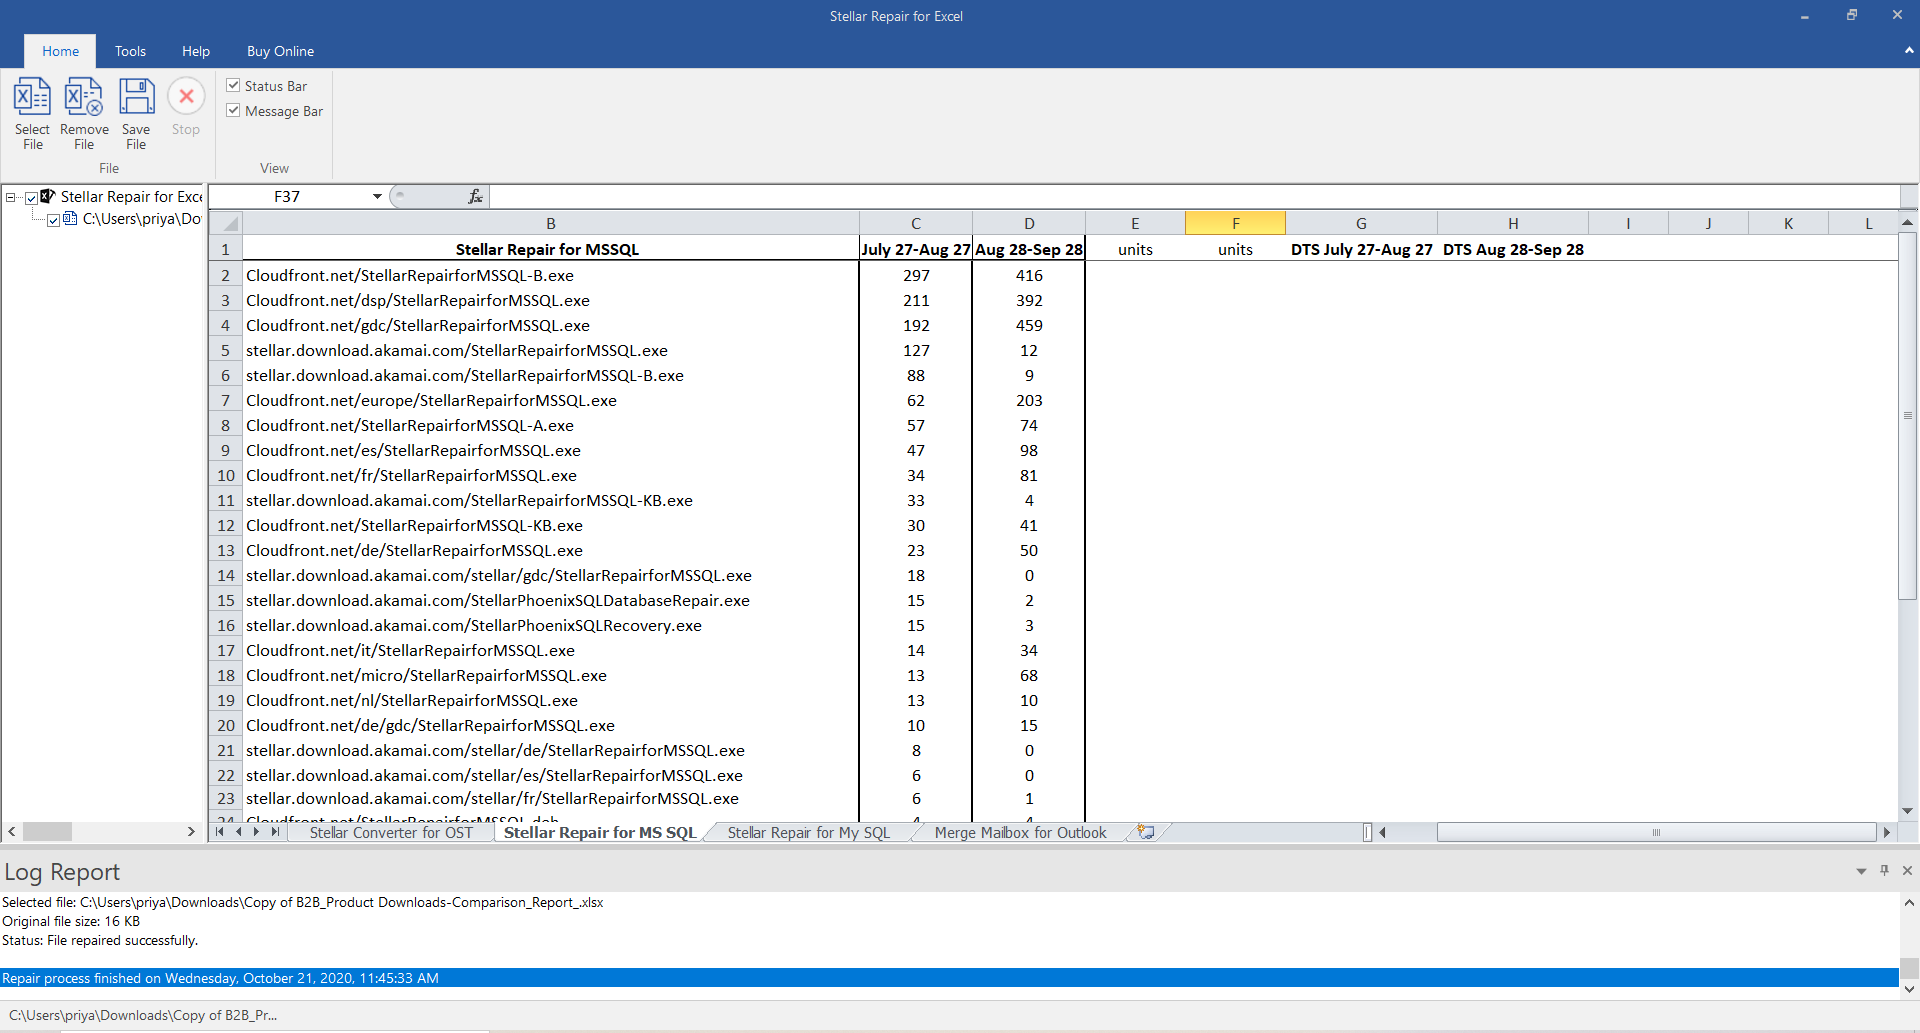Viewport: 1920px width, 1033px height.
Task: Select the 'Repair process finished' log line
Action: click(949, 978)
